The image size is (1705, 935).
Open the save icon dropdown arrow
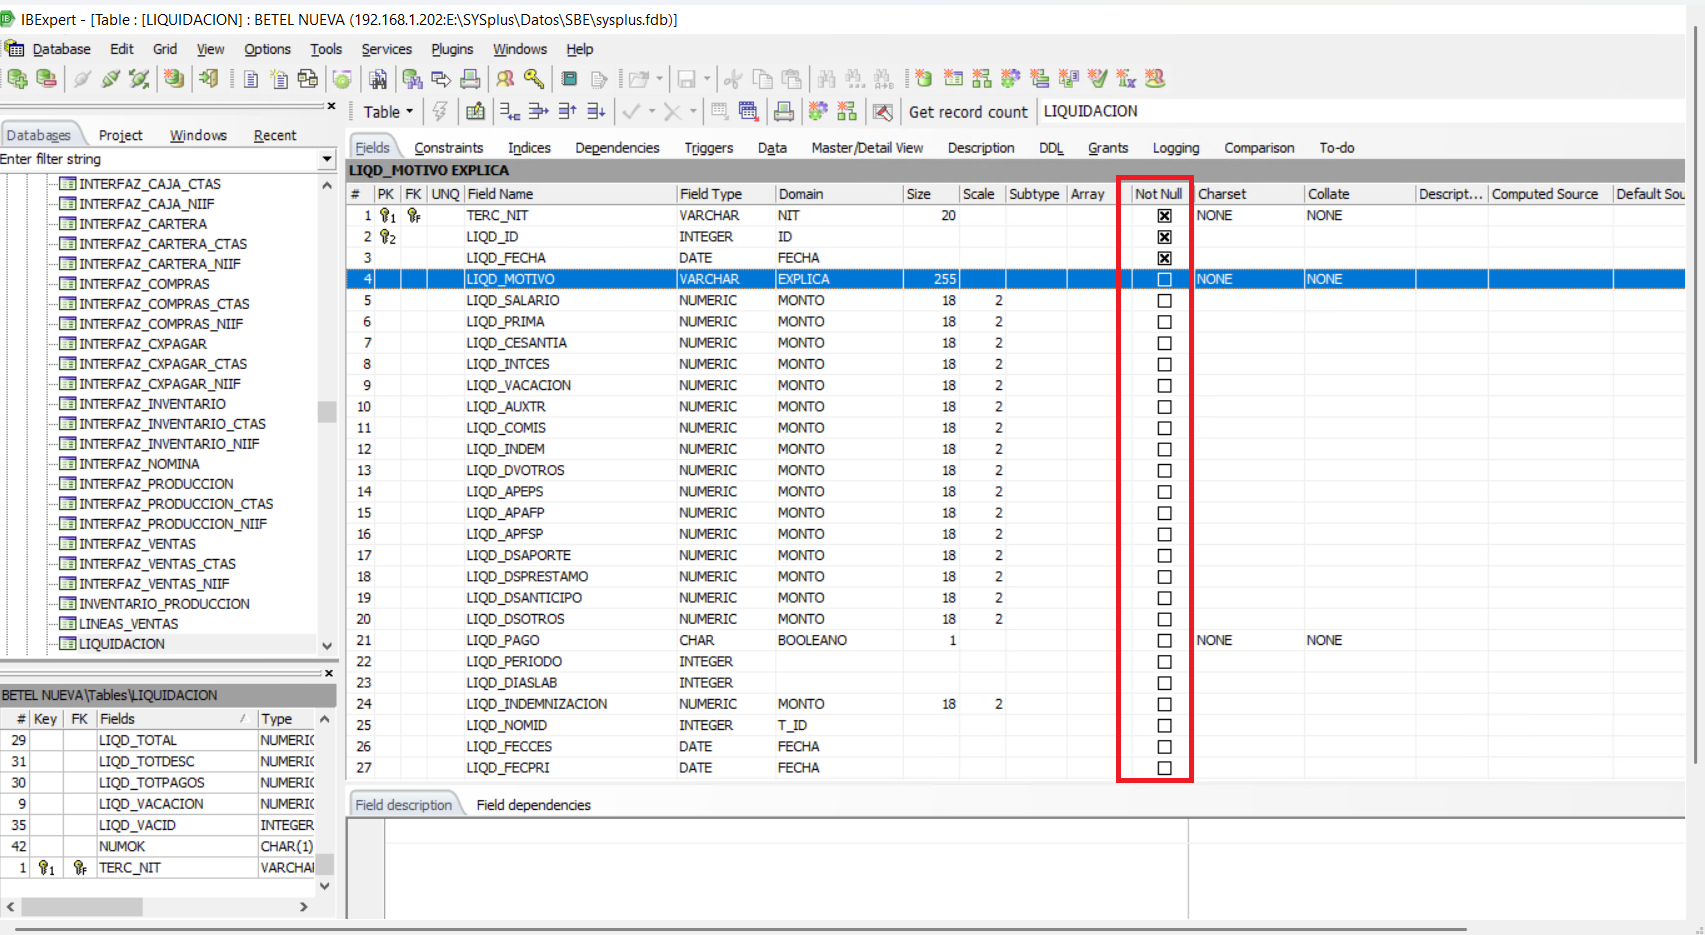[707, 79]
